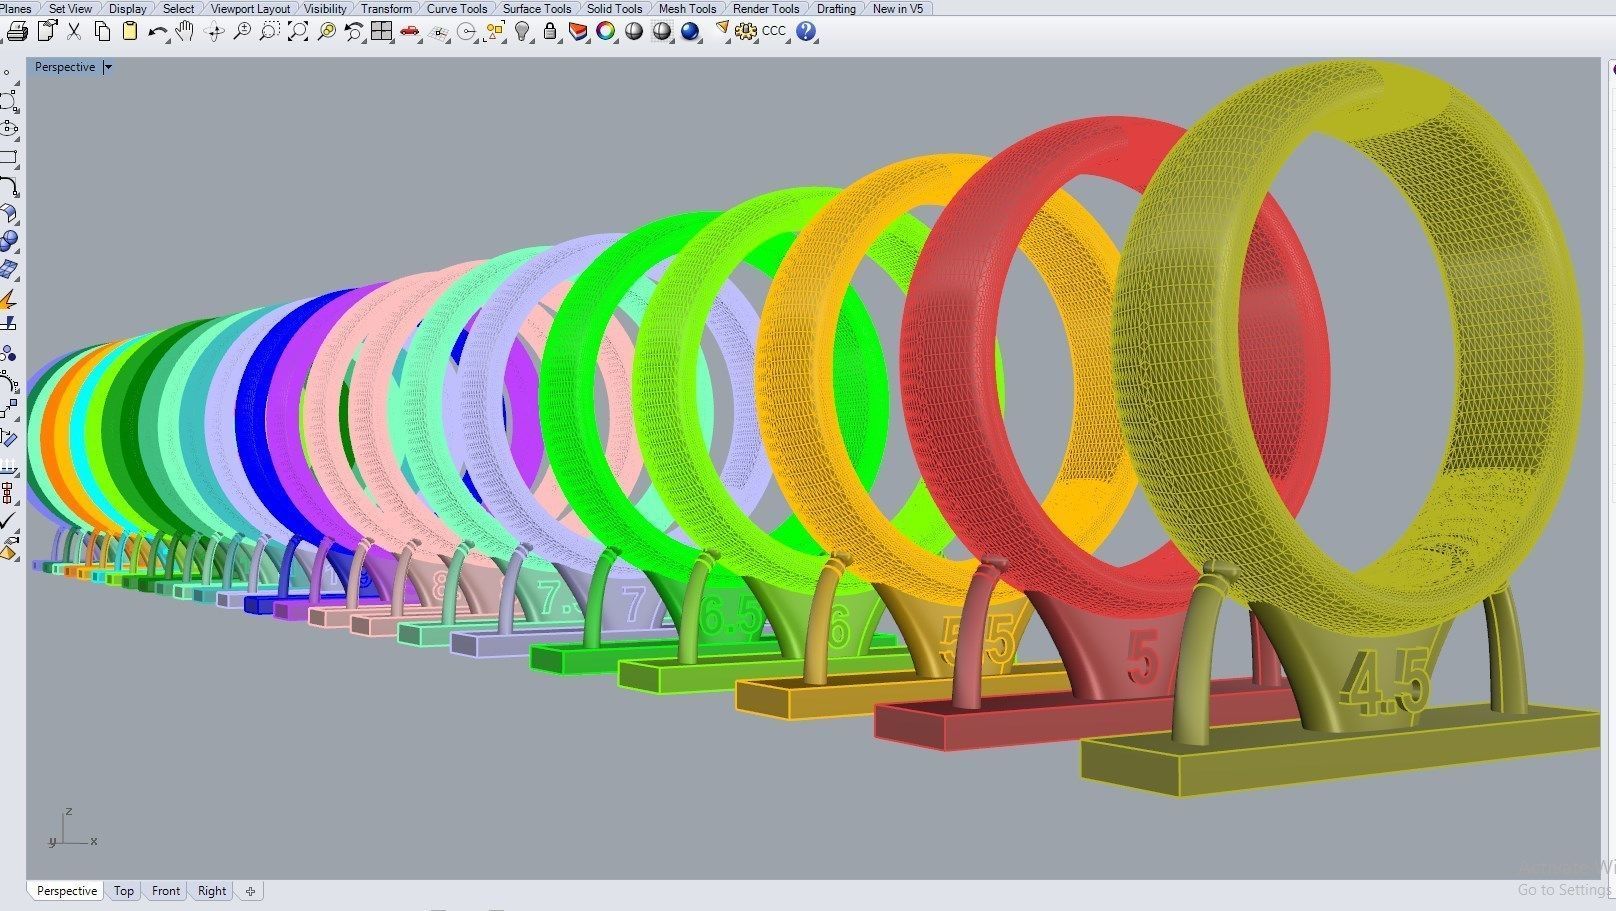Select the Fillet Curves tool in left toolbar
Image resolution: width=1616 pixels, height=911 pixels.
click(x=9, y=186)
